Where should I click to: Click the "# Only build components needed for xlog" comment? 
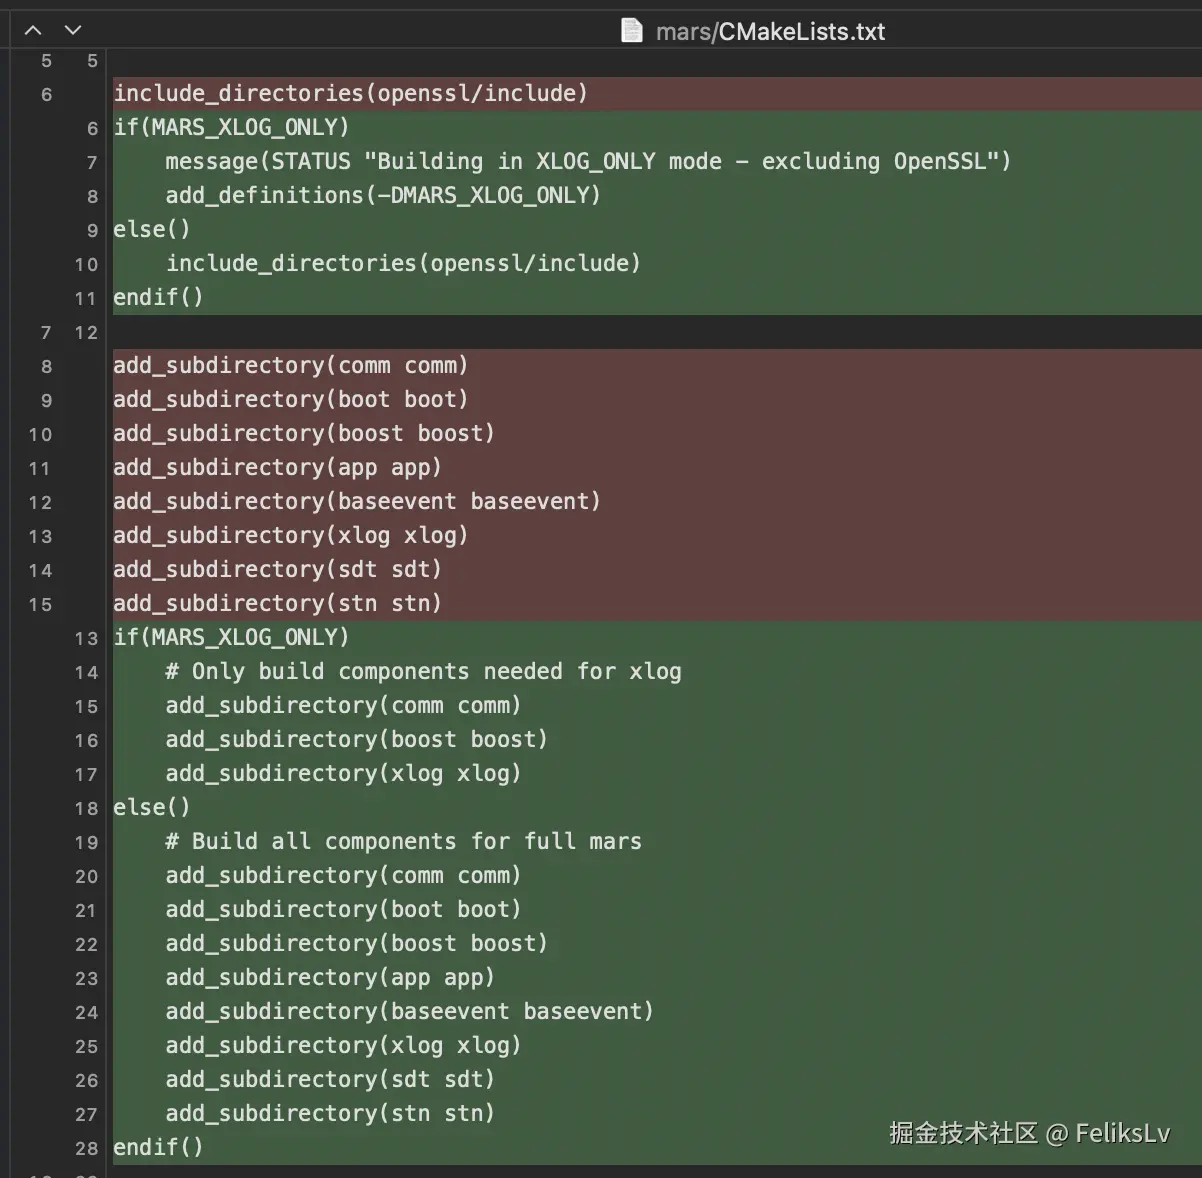423,672
